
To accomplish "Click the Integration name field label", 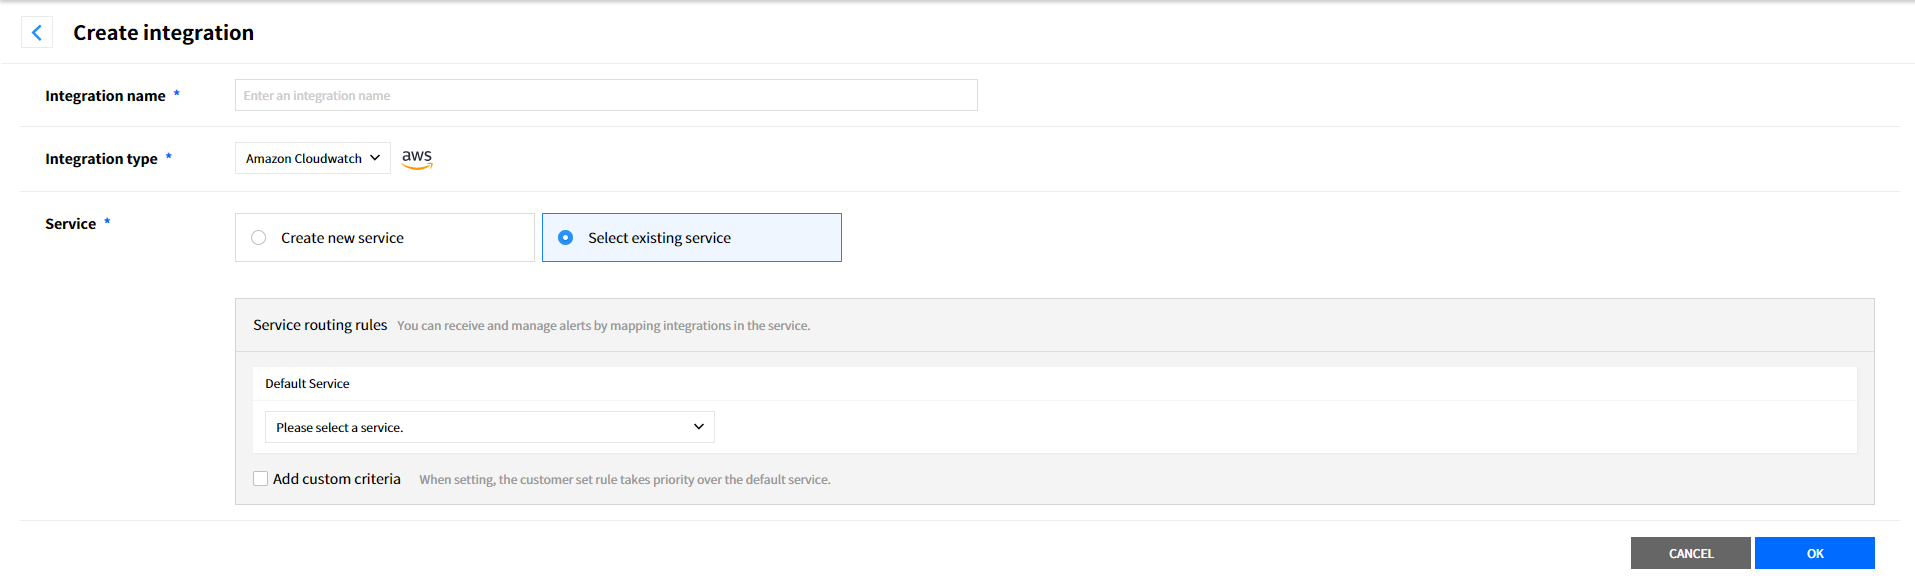I will coord(105,96).
